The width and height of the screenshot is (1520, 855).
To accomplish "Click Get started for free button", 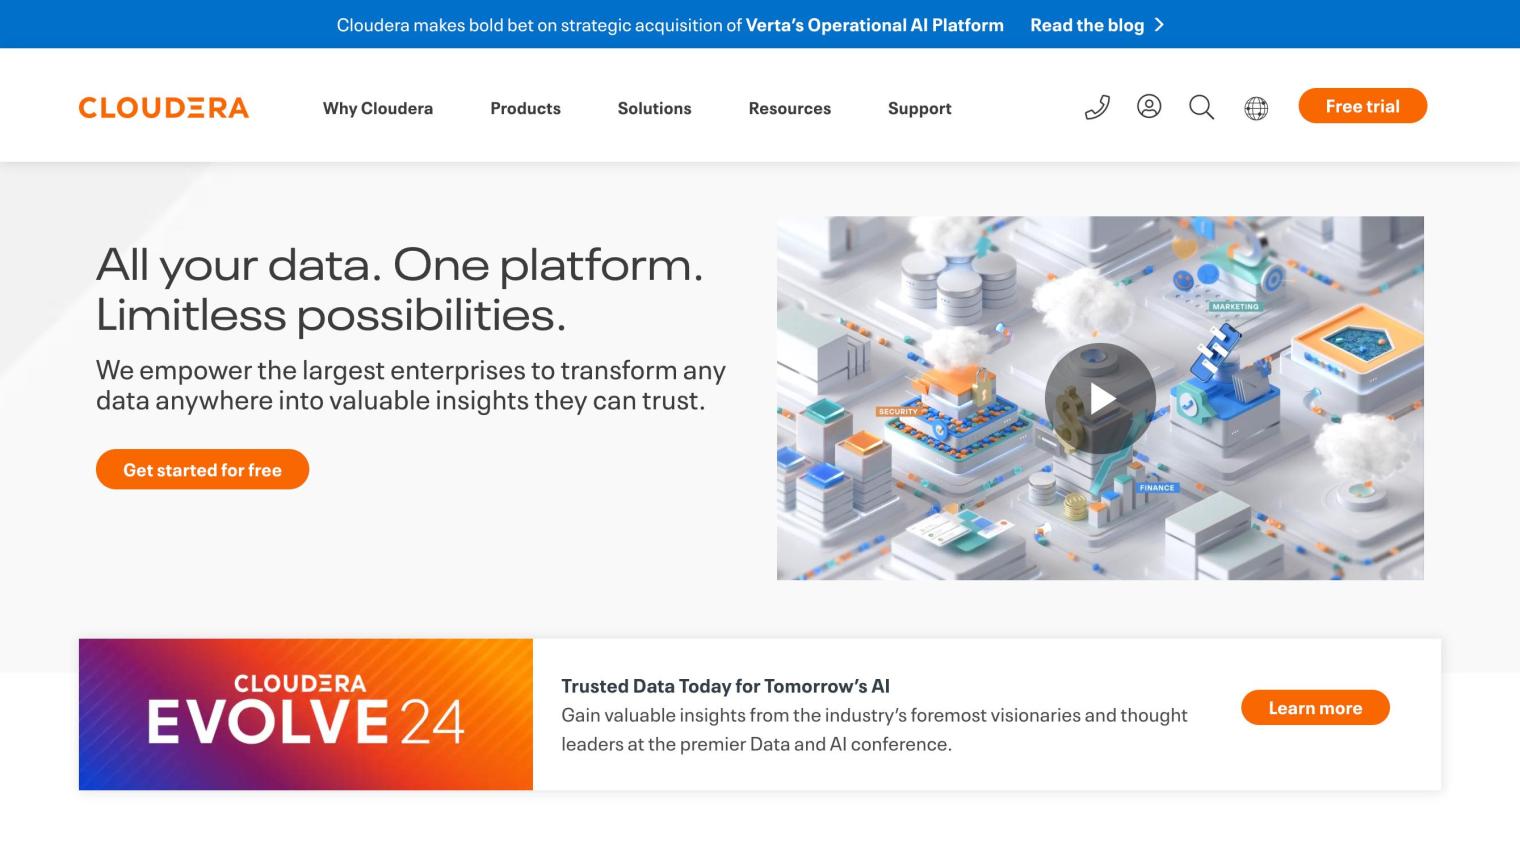I will tap(202, 469).
